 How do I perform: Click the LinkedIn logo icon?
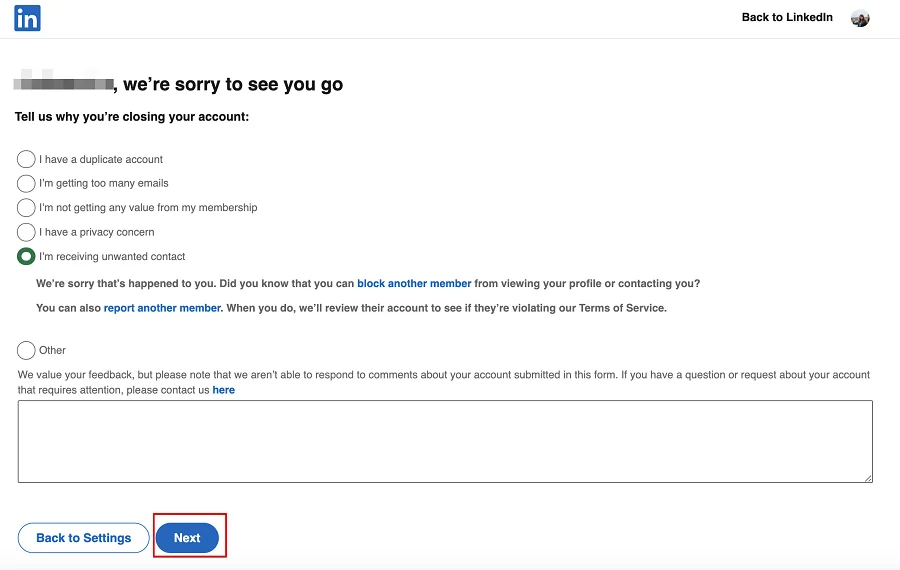tap(28, 18)
